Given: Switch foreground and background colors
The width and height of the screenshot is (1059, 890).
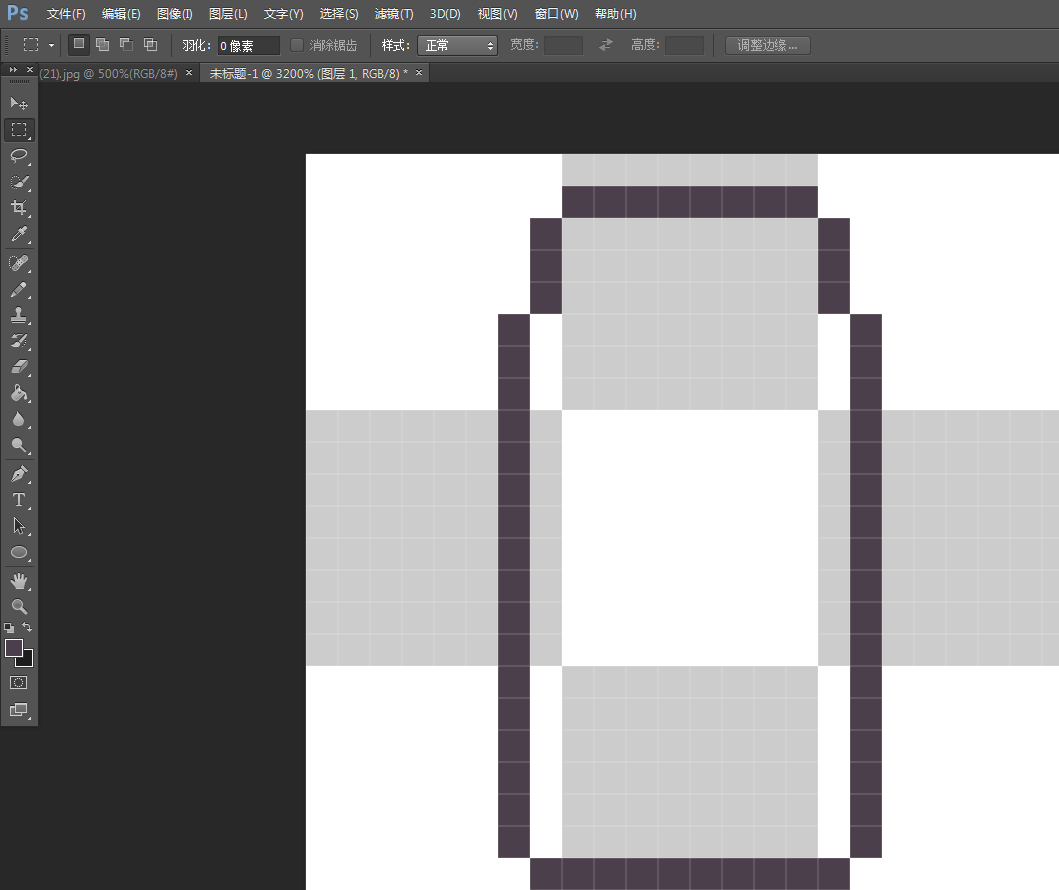Looking at the screenshot, I should (x=27, y=627).
